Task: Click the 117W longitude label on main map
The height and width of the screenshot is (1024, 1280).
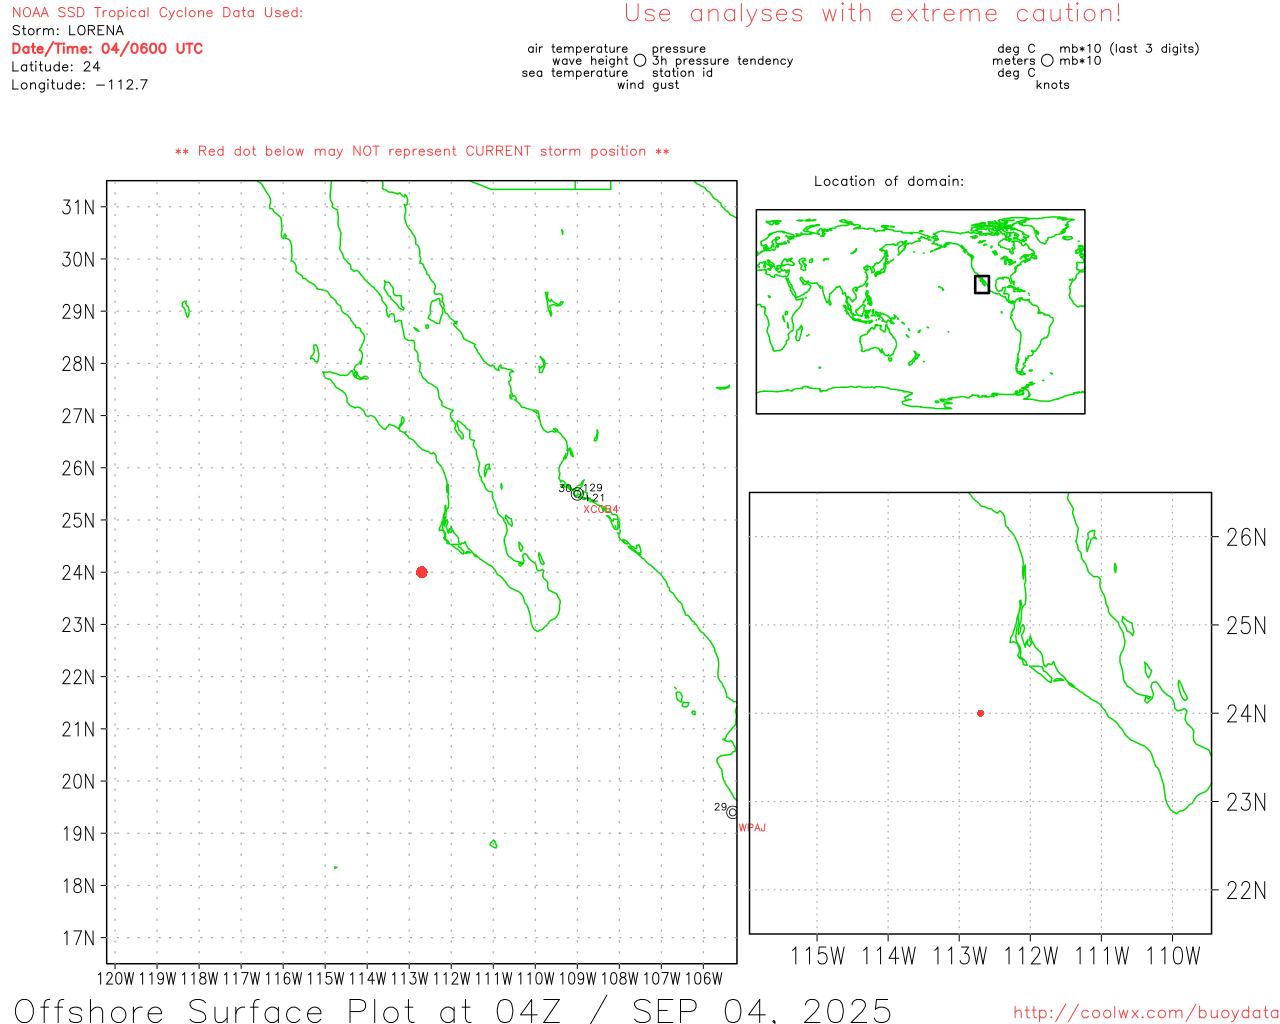Action: point(242,978)
